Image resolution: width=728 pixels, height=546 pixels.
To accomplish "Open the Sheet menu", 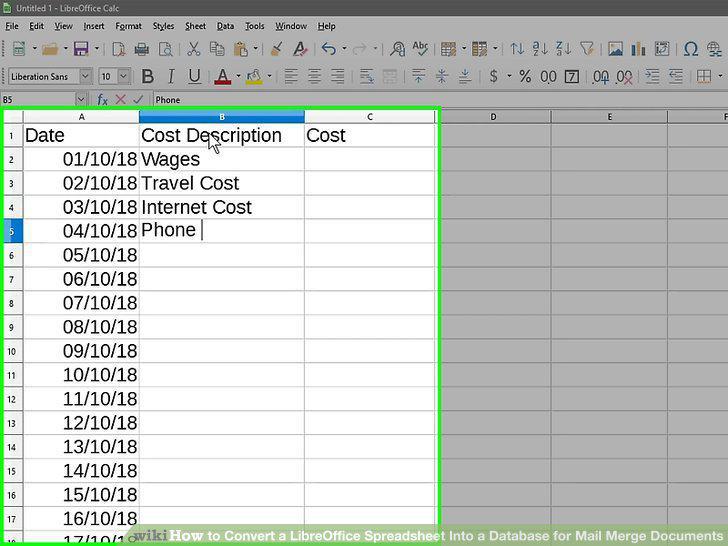I will click(195, 26).
